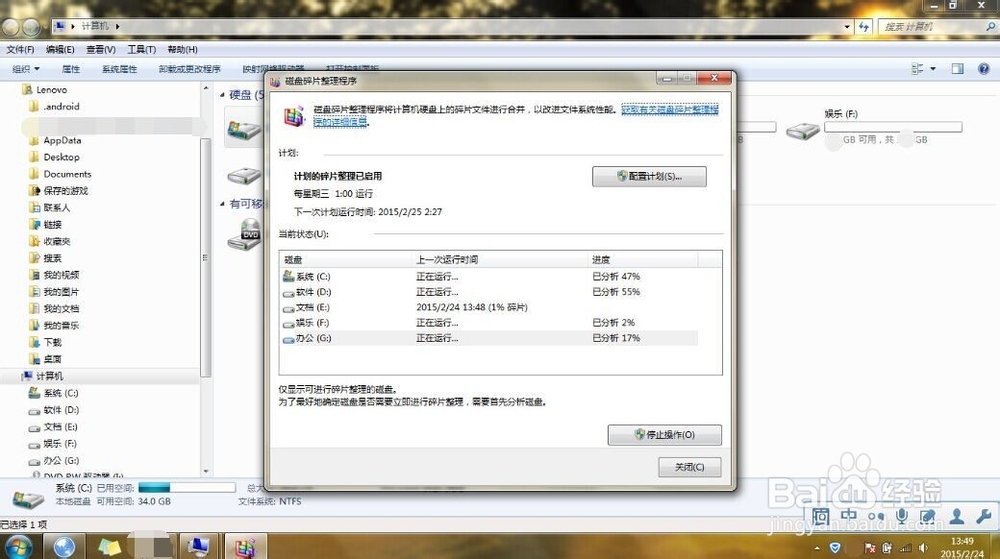Click the 磁盘 column header

point(346,259)
